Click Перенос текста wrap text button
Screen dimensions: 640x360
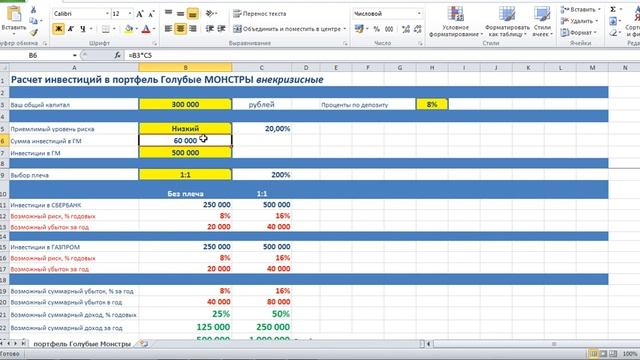coord(260,13)
